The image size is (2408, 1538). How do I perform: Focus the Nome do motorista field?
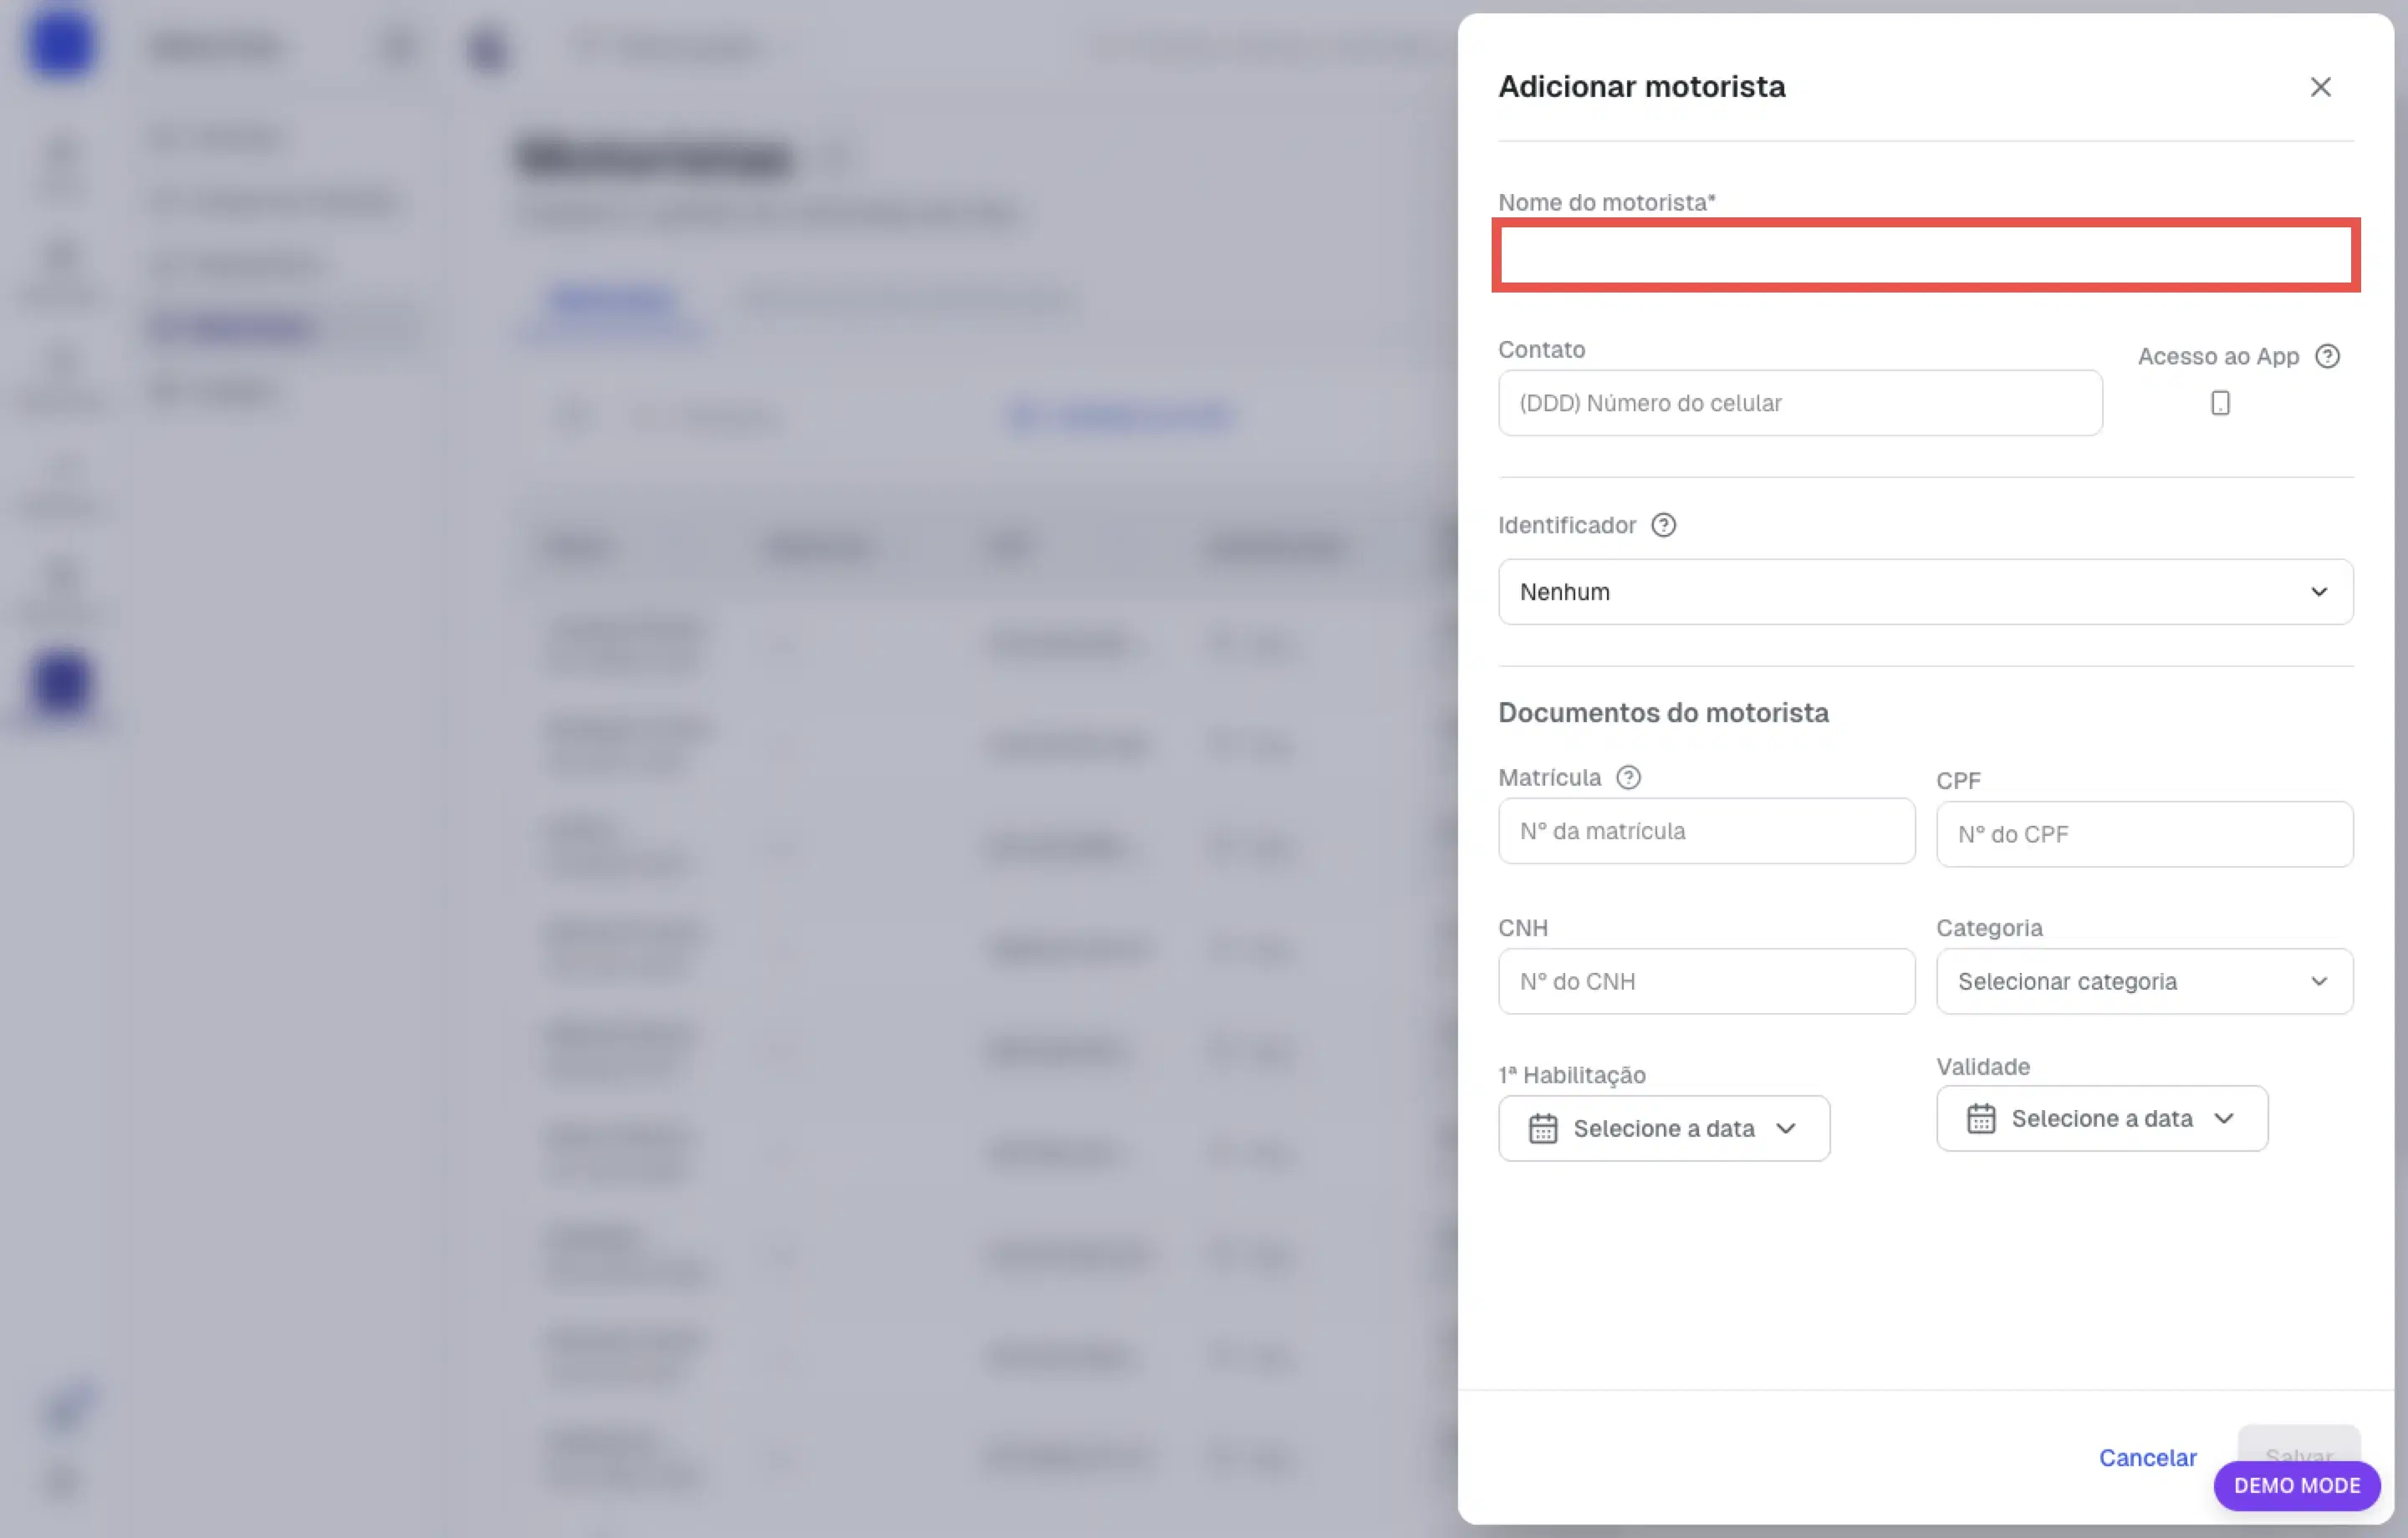[1925, 255]
